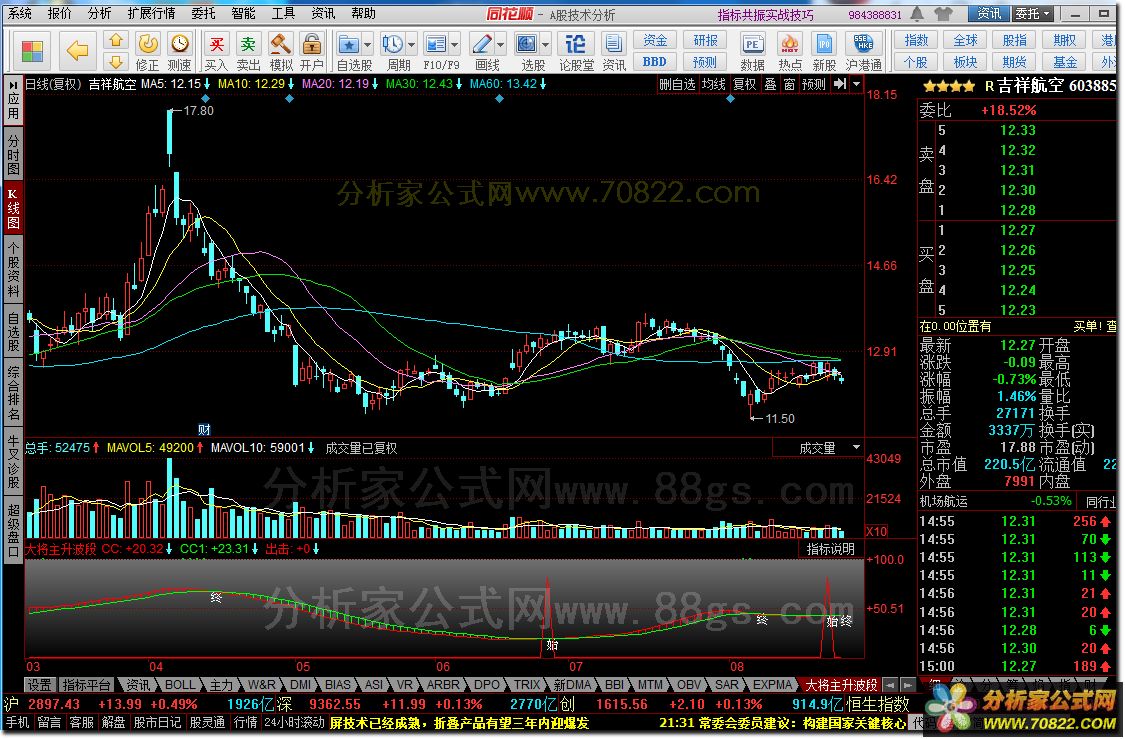Open the F10/F9 company info icon
The width and height of the screenshot is (1125, 739).
pos(436,44)
